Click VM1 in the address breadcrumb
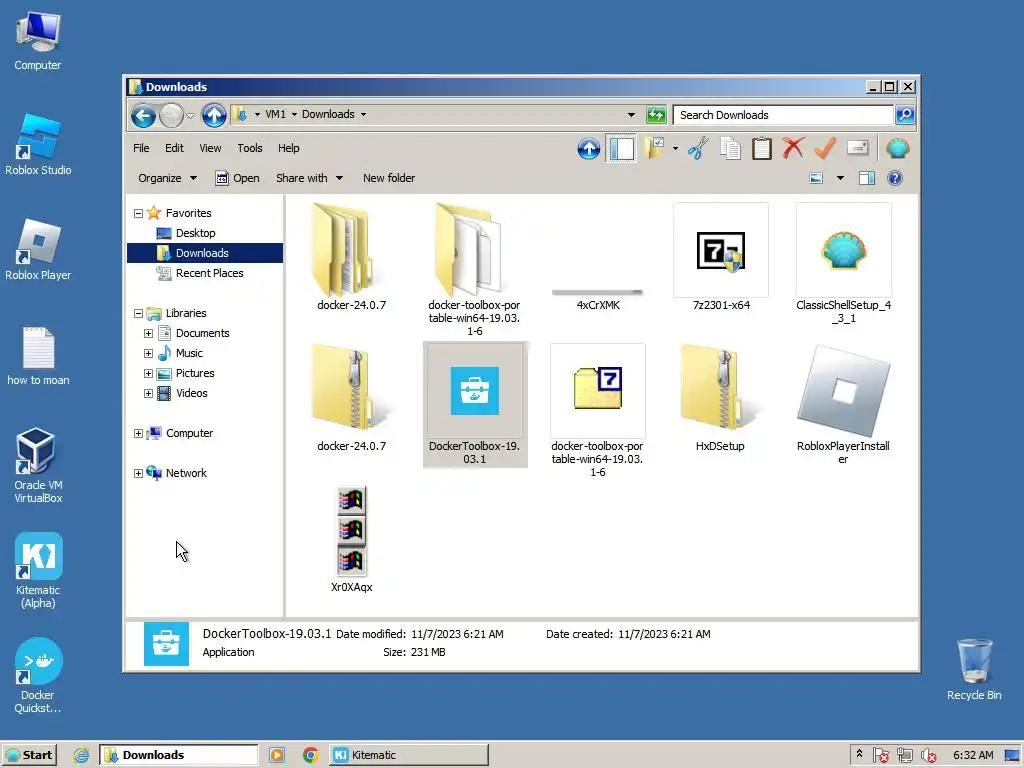Viewport: 1024px width, 768px height. click(275, 114)
